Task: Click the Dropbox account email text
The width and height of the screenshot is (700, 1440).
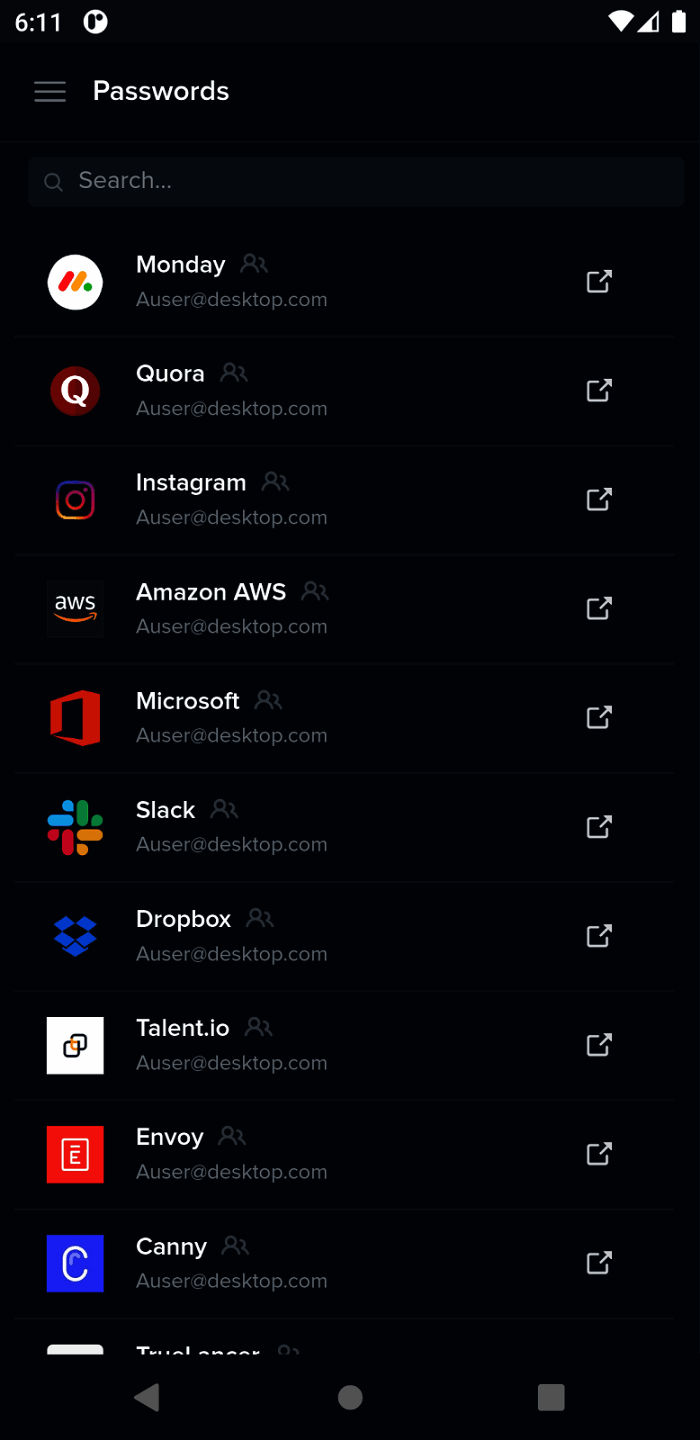Action: coord(231,954)
